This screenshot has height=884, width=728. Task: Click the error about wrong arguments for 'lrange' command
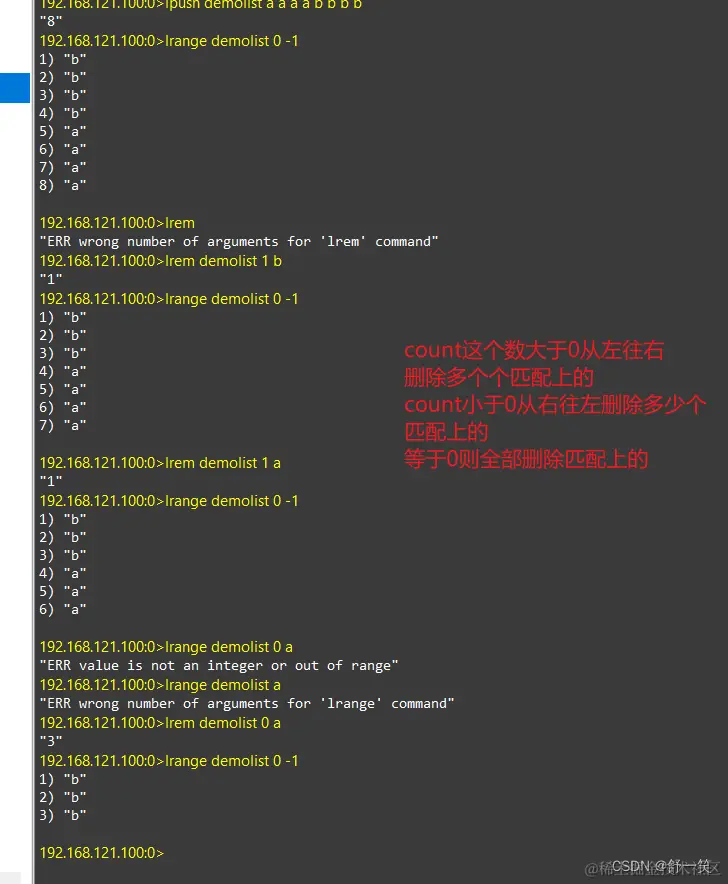click(x=246, y=704)
